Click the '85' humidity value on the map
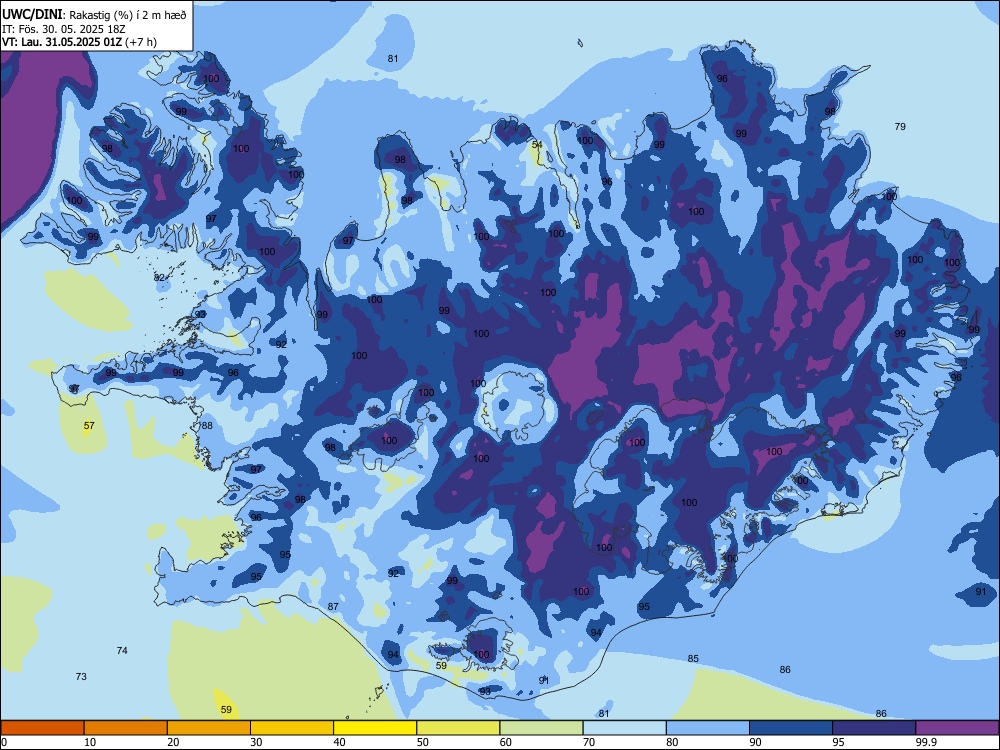 click(693, 658)
